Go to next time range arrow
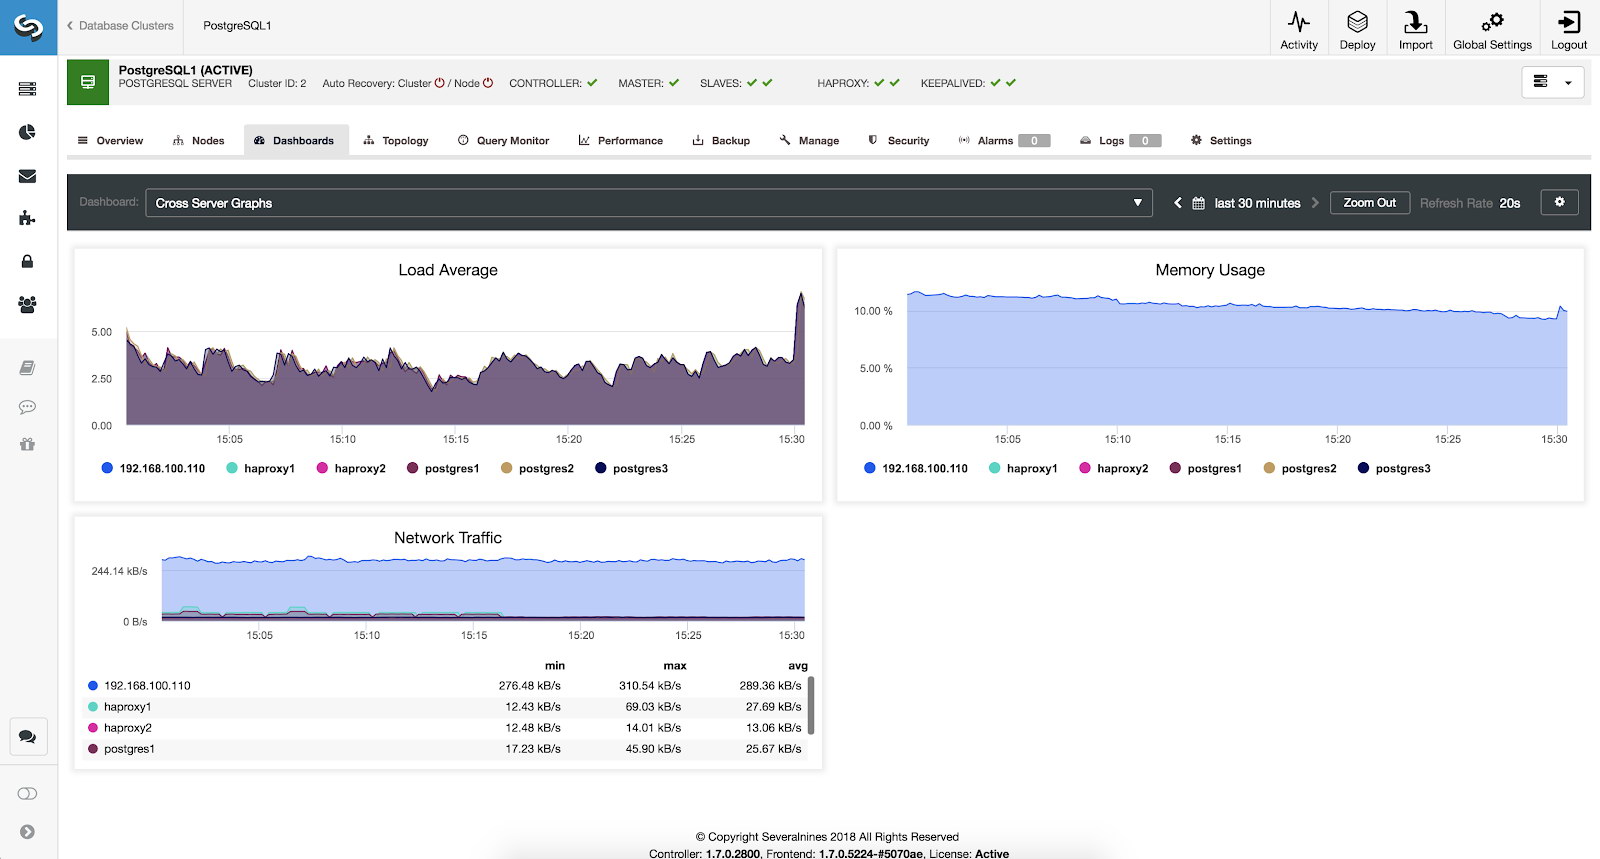 (x=1315, y=203)
